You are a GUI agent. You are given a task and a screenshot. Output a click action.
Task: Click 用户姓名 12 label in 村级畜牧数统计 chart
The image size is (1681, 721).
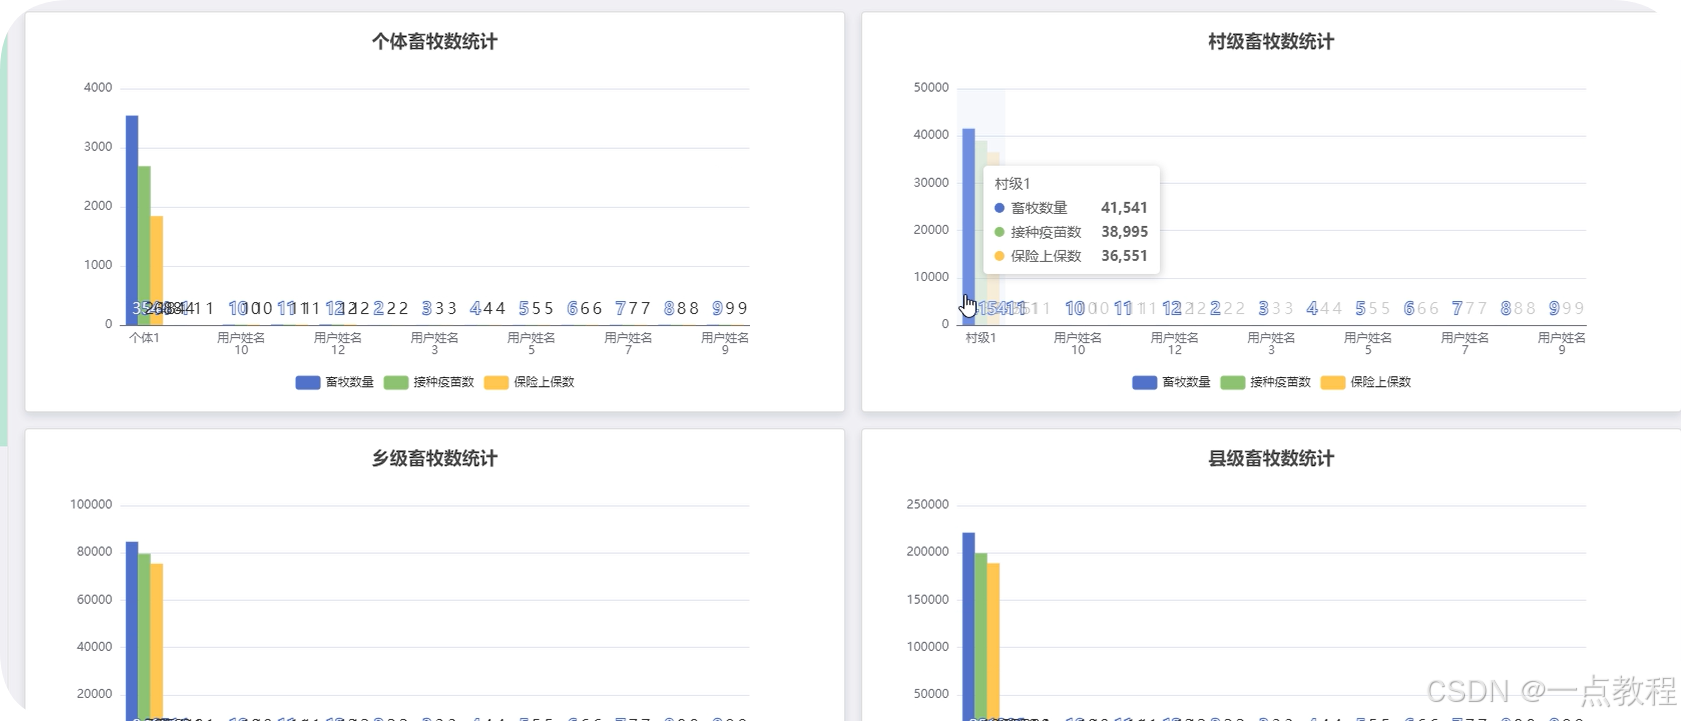[1174, 344]
